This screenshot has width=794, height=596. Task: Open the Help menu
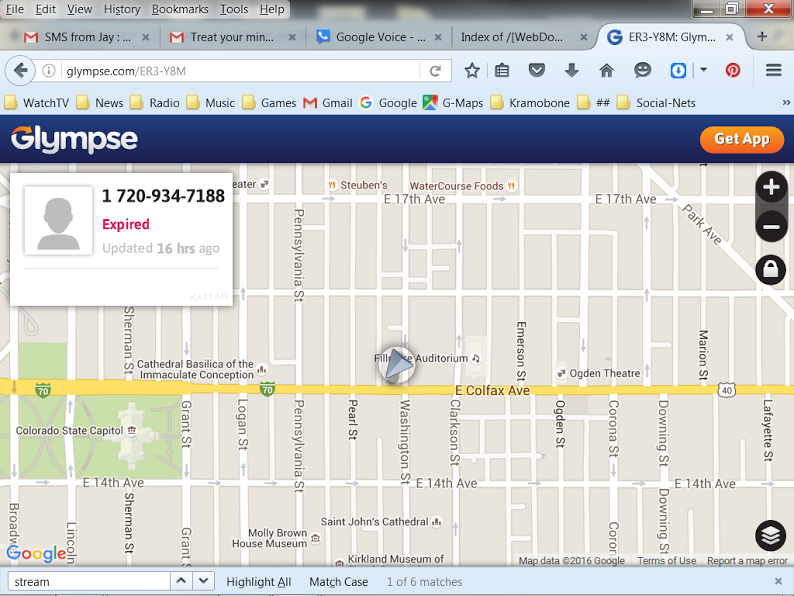click(272, 9)
